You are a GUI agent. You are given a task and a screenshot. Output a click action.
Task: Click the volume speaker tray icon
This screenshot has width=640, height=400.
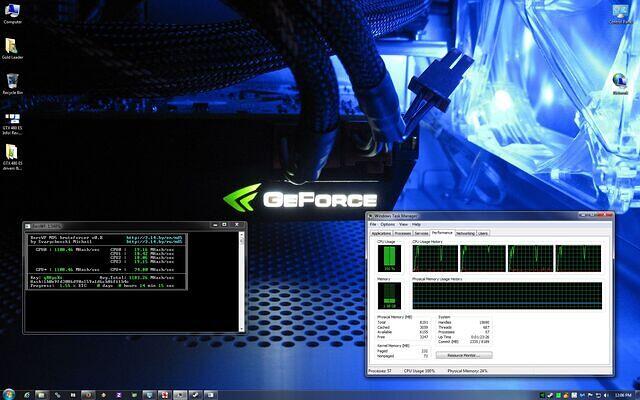click(606, 395)
